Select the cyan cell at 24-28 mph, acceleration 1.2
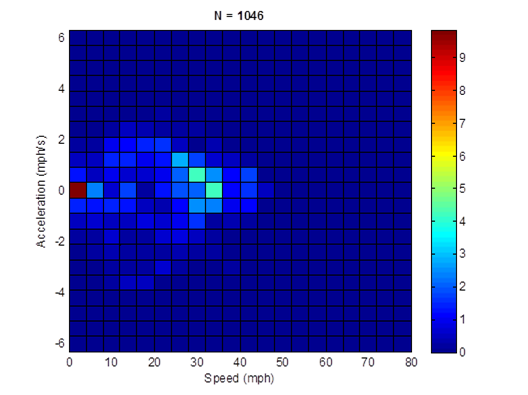Viewport: 528px width, 395px height. pos(180,160)
